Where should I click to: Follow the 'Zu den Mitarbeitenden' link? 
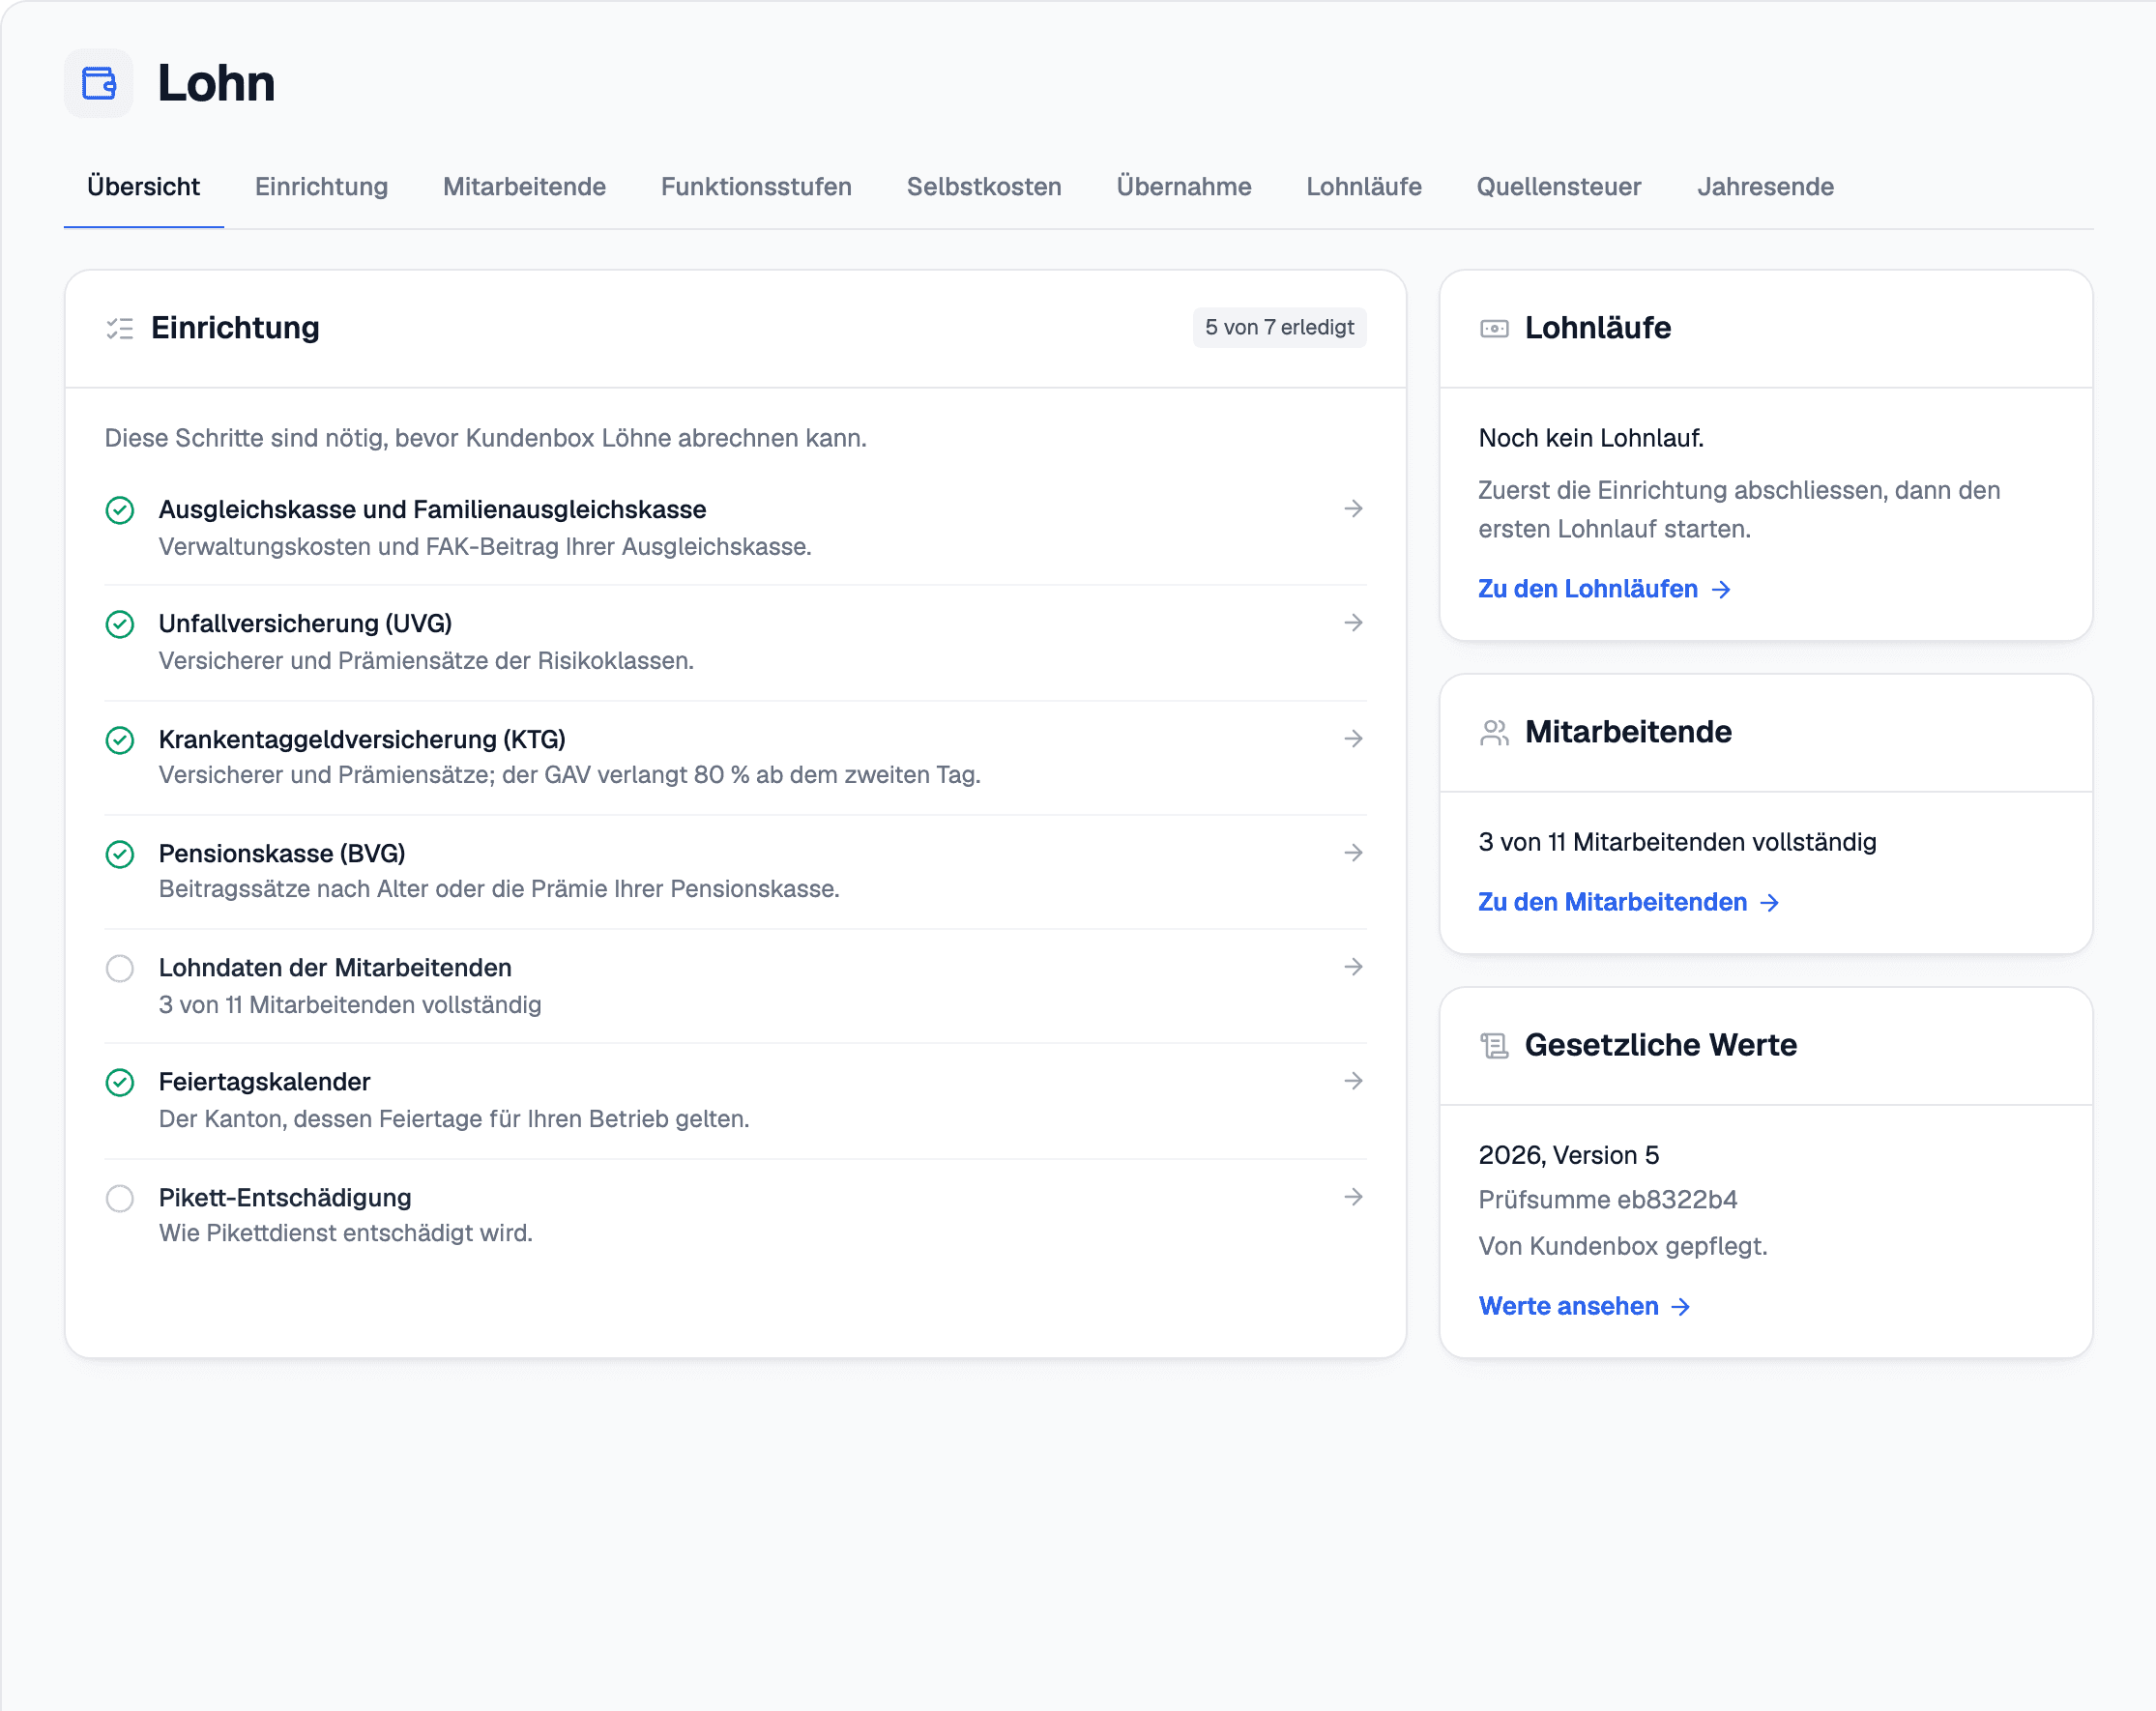click(x=1629, y=902)
